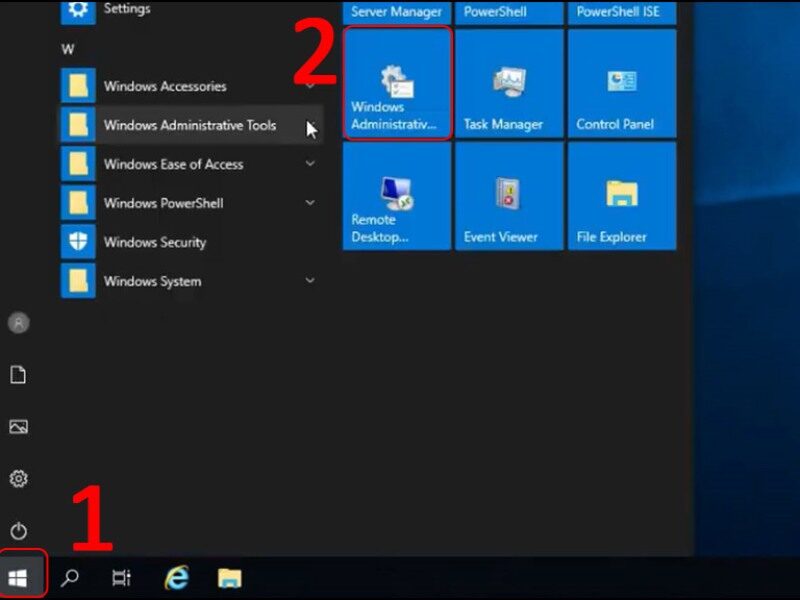The image size is (800, 600).
Task: Open Internet Explorer from the taskbar
Action: tap(176, 577)
